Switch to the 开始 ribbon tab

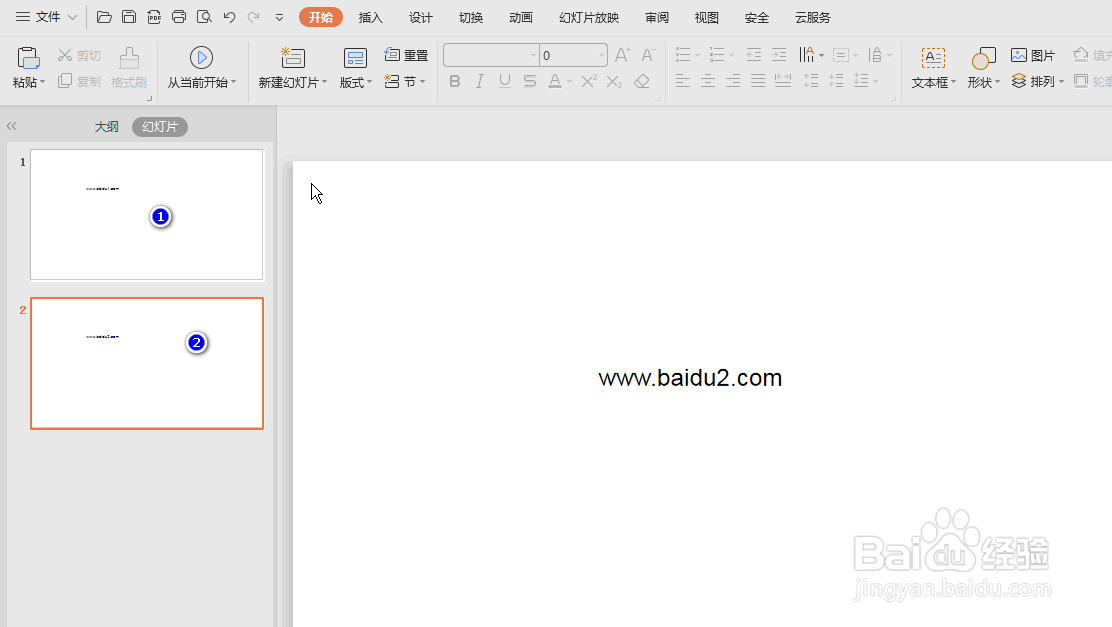[x=321, y=17]
